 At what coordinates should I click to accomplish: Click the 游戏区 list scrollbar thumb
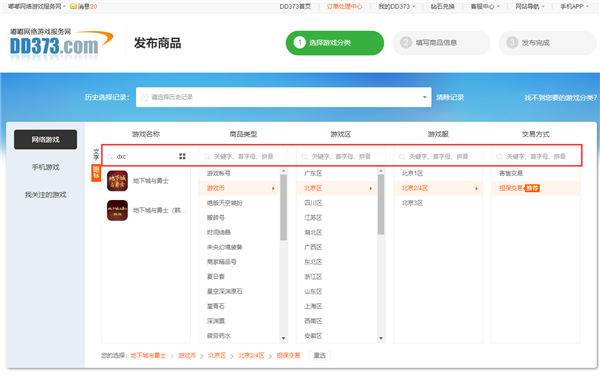381,204
